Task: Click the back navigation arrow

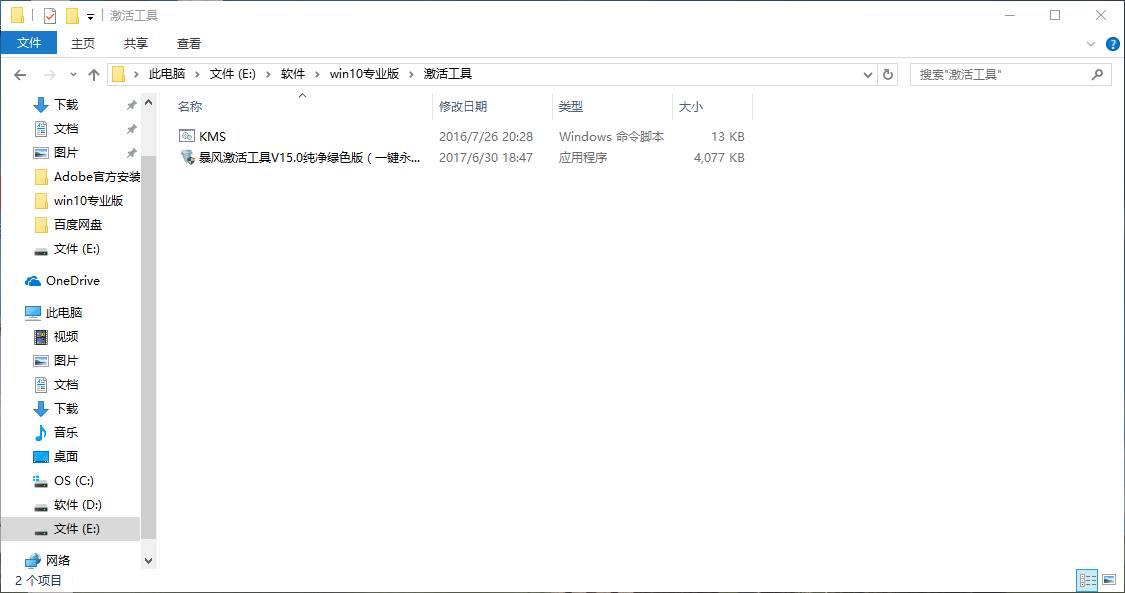Action: pyautogui.click(x=19, y=73)
